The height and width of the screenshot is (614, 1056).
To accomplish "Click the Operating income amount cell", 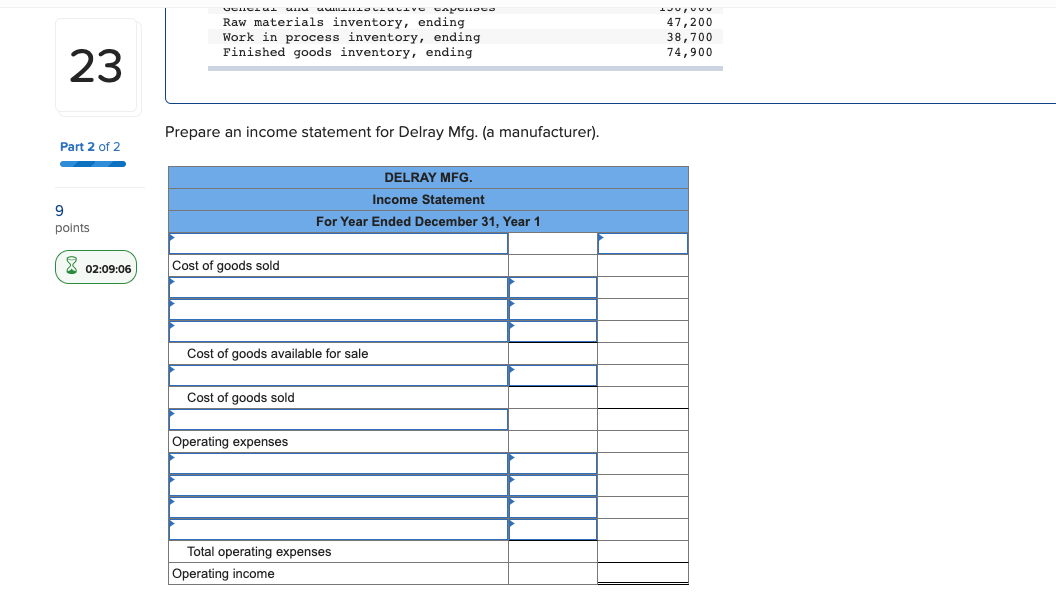I will (643, 573).
